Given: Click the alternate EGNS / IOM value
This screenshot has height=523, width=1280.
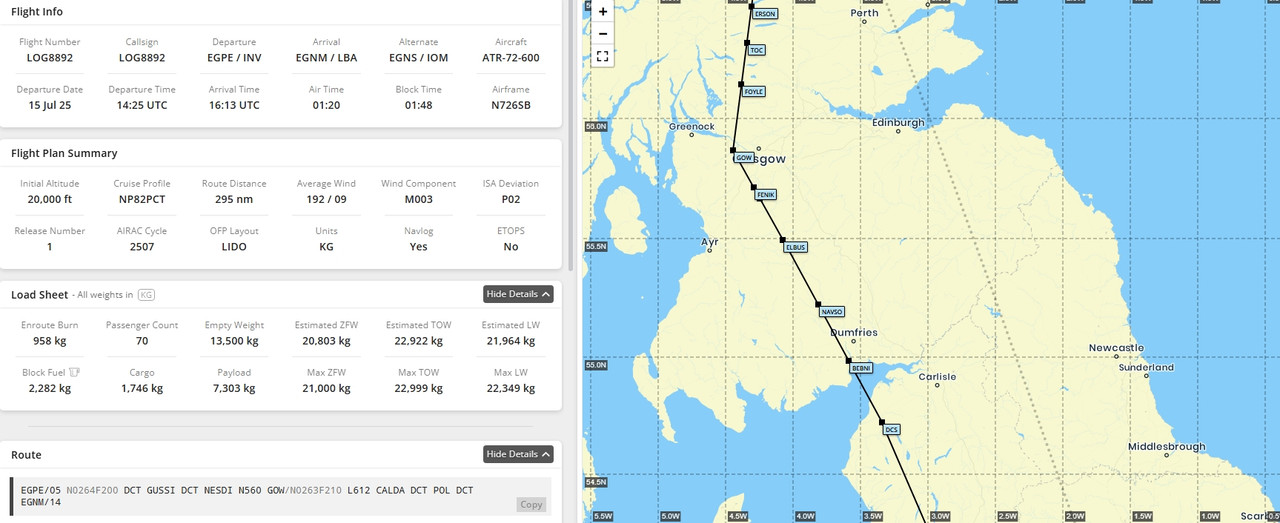Looking at the screenshot, I should [418, 58].
